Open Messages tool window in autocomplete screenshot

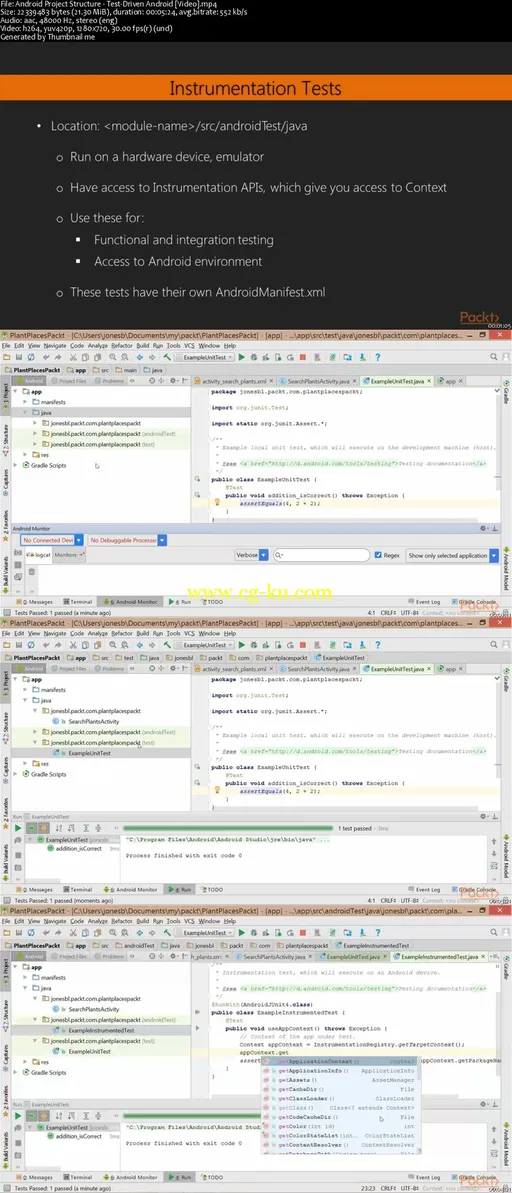(x=37, y=1177)
